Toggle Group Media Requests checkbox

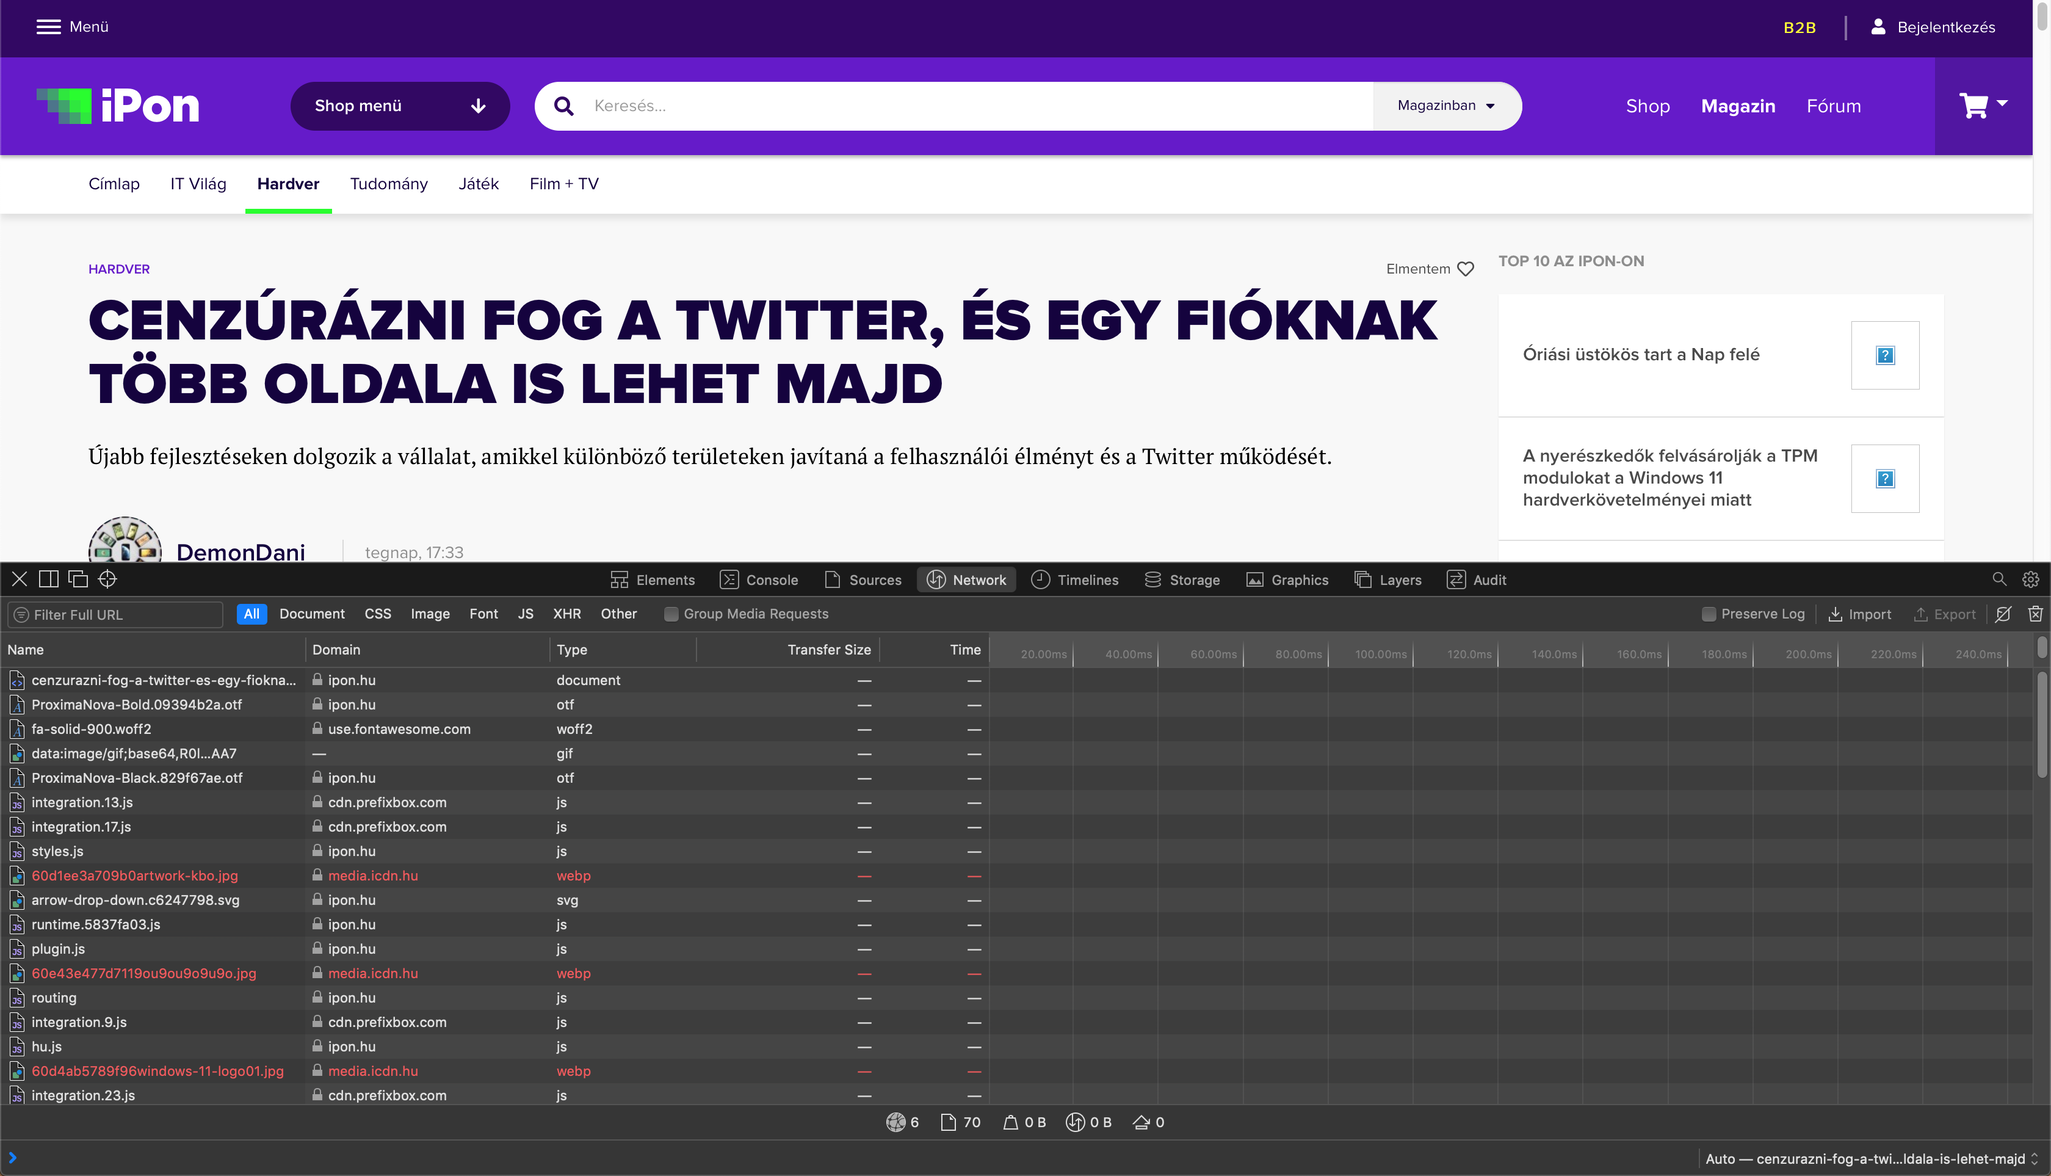point(671,614)
